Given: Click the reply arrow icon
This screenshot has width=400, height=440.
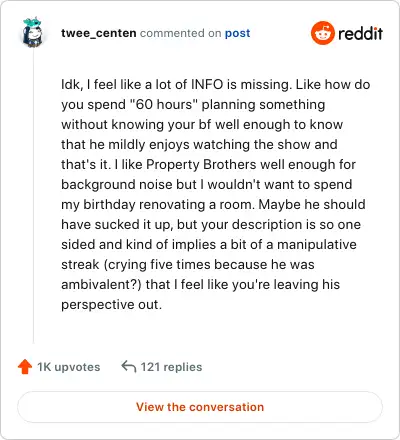Looking at the screenshot, I should [x=129, y=366].
